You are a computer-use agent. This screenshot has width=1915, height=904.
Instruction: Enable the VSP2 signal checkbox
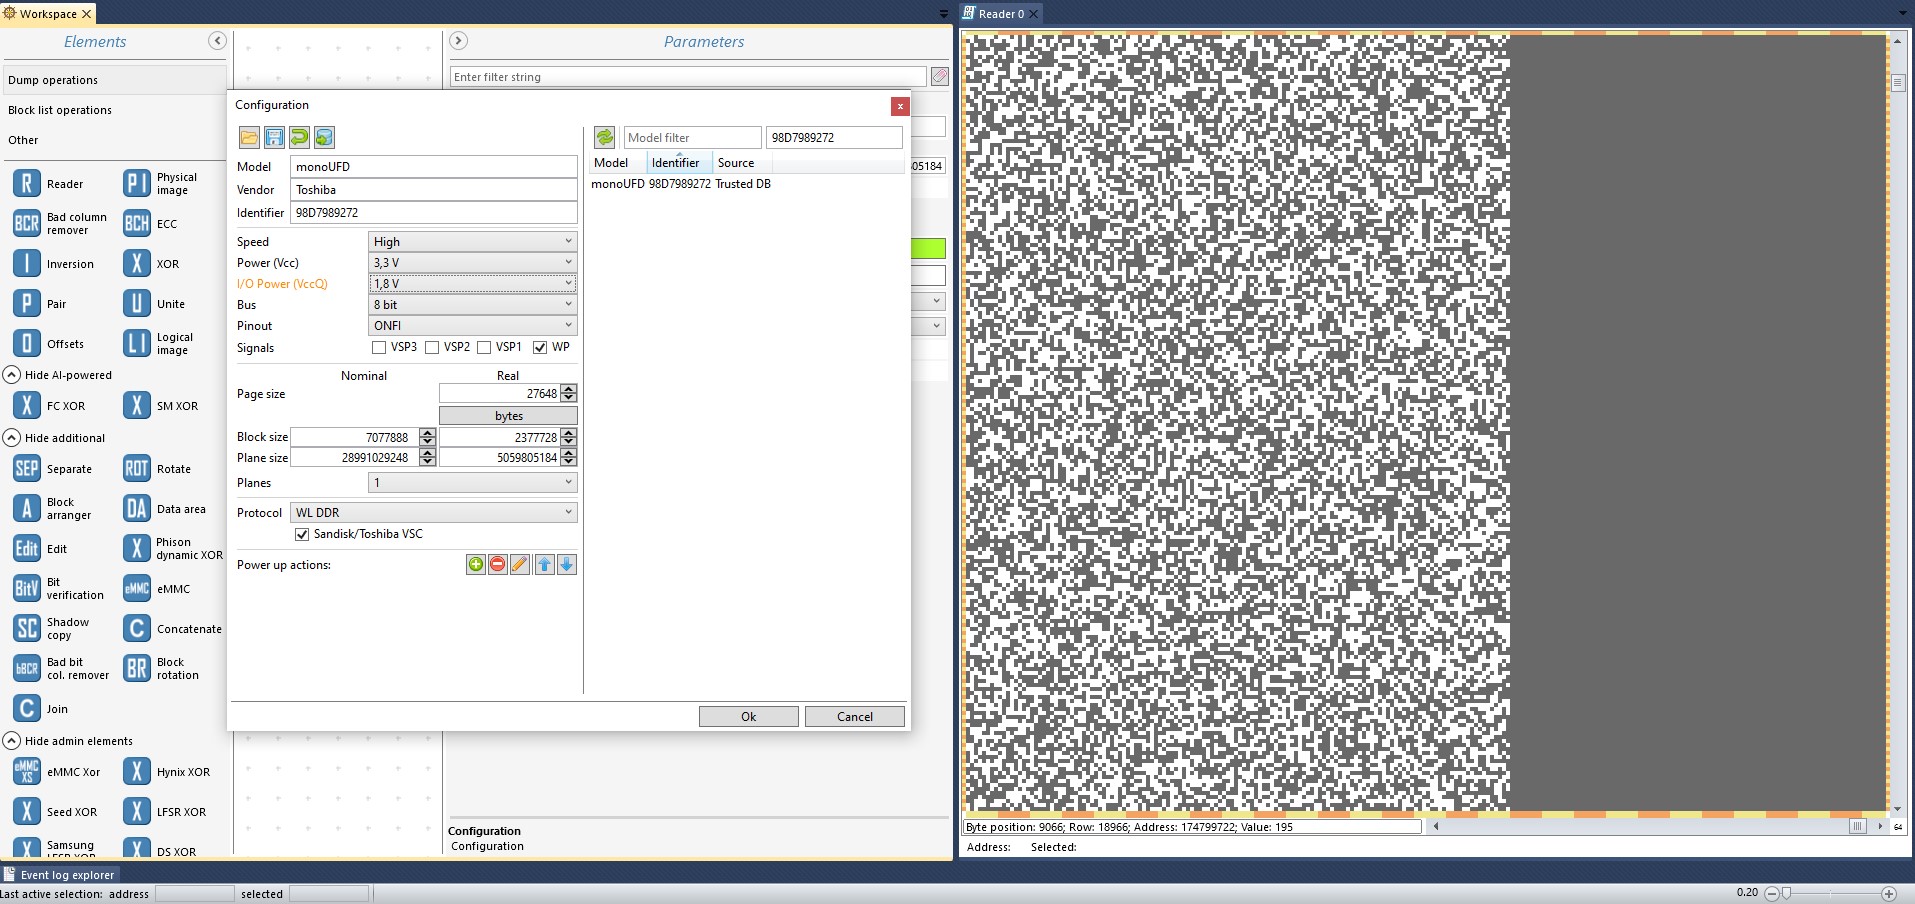click(x=432, y=348)
